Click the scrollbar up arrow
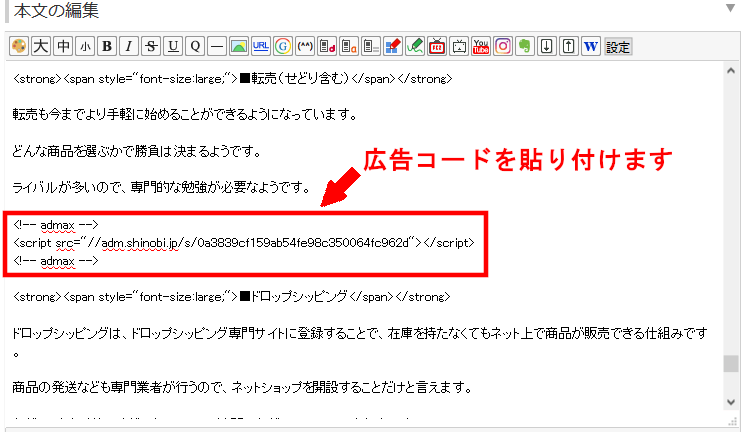 (x=731, y=71)
